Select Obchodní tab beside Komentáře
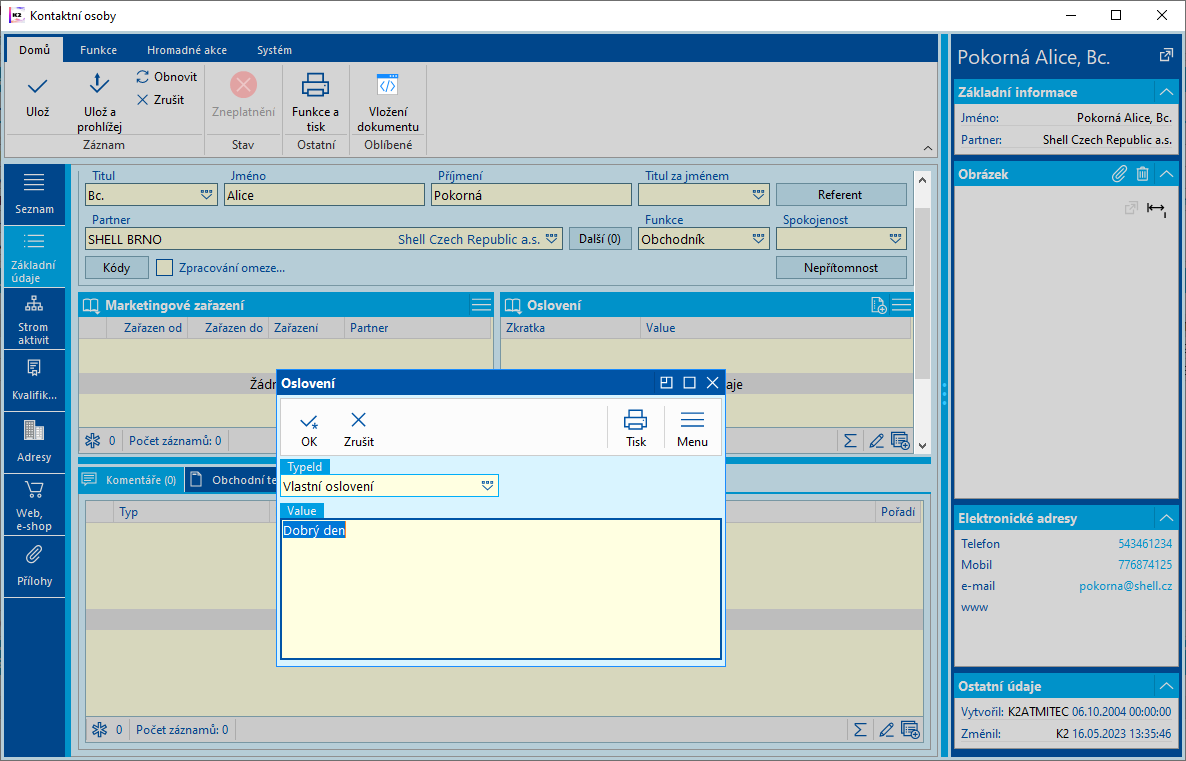 pos(231,480)
